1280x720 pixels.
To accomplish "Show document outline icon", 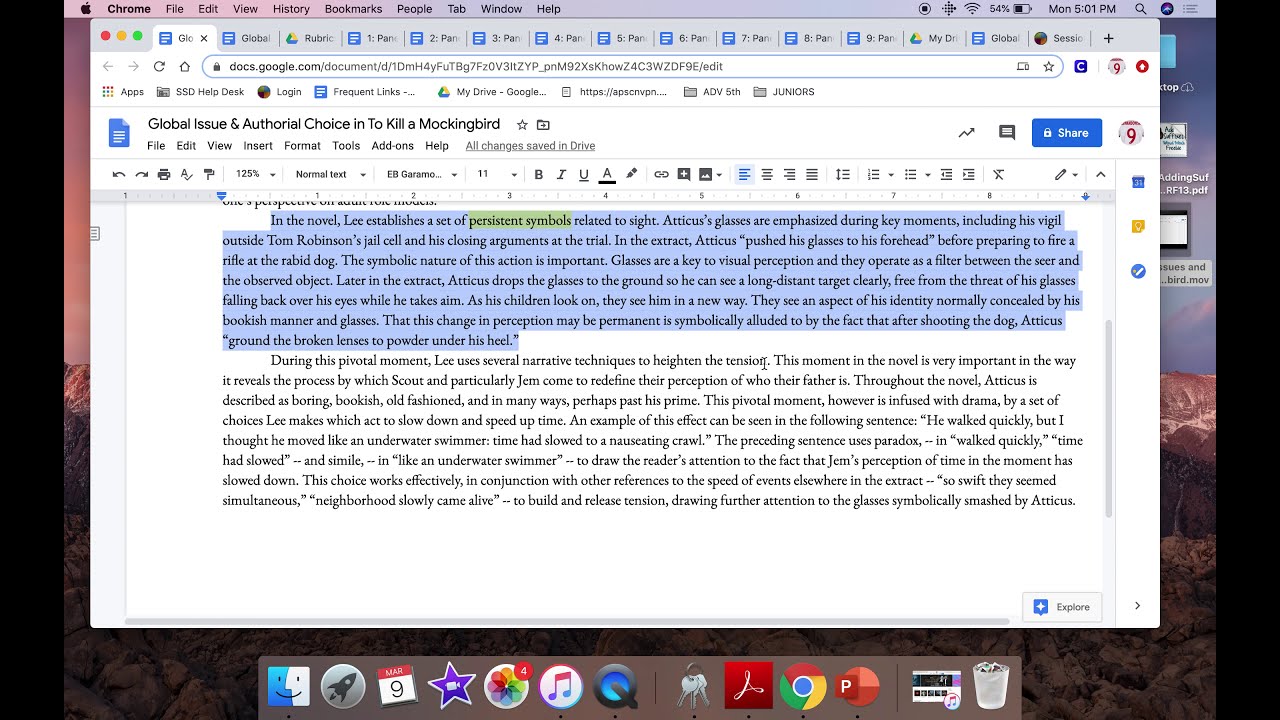I will pyautogui.click(x=95, y=234).
